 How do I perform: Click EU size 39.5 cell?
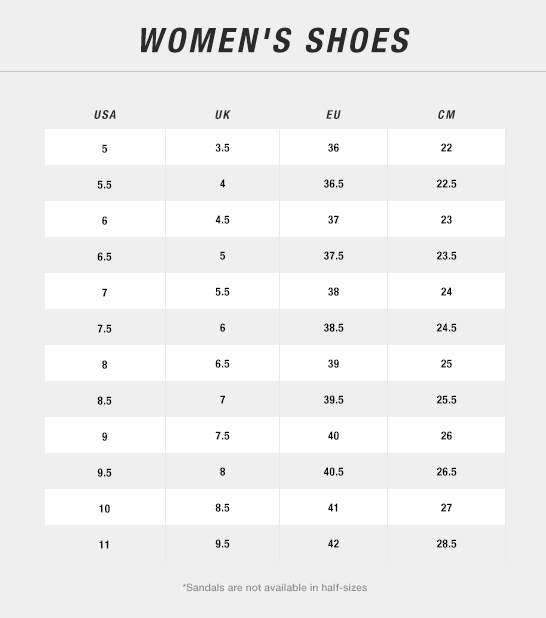[334, 399]
